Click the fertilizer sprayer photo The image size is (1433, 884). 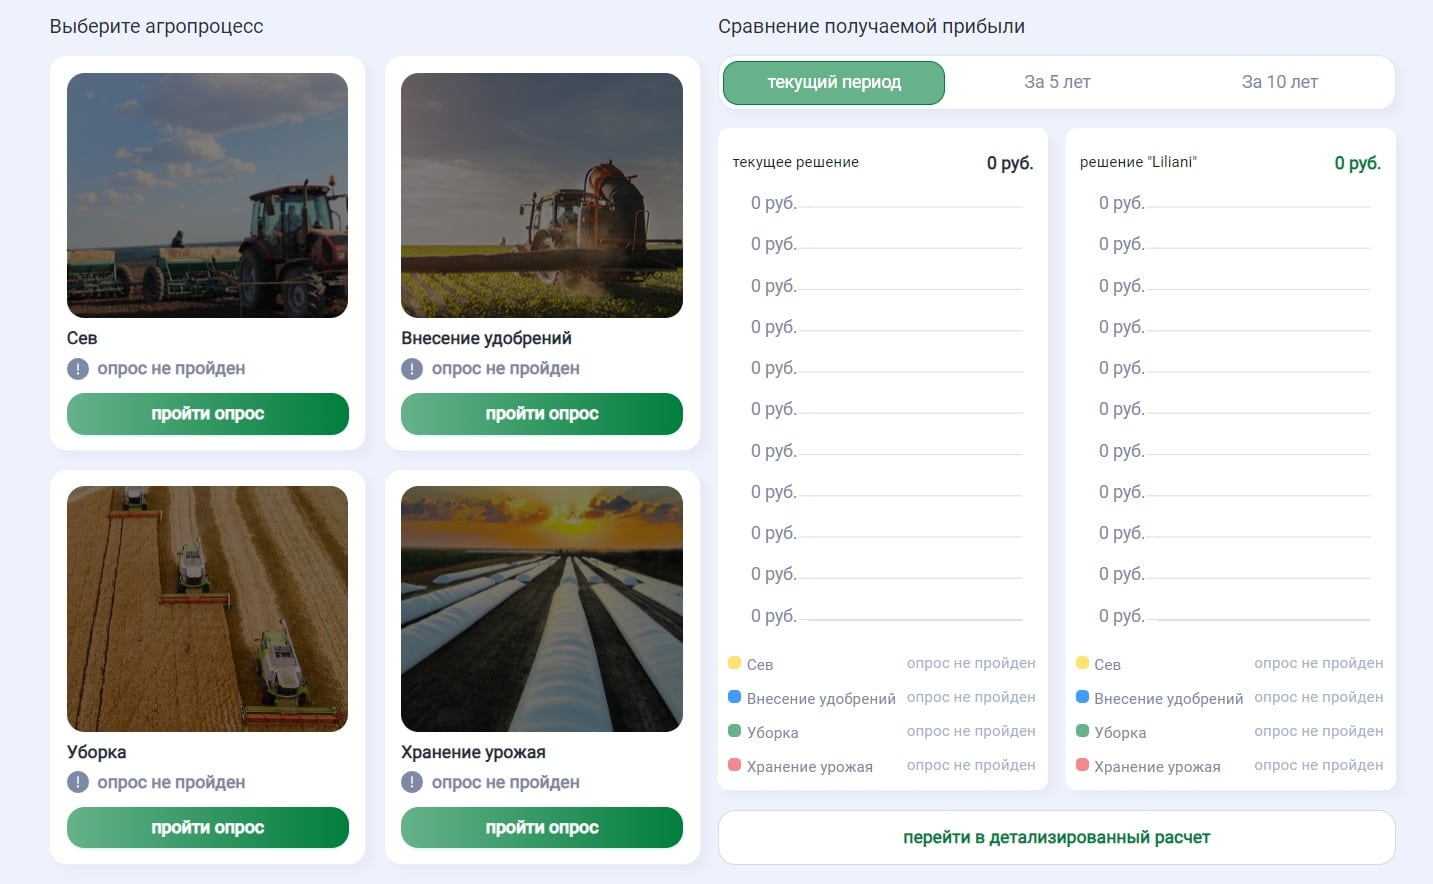pyautogui.click(x=541, y=196)
